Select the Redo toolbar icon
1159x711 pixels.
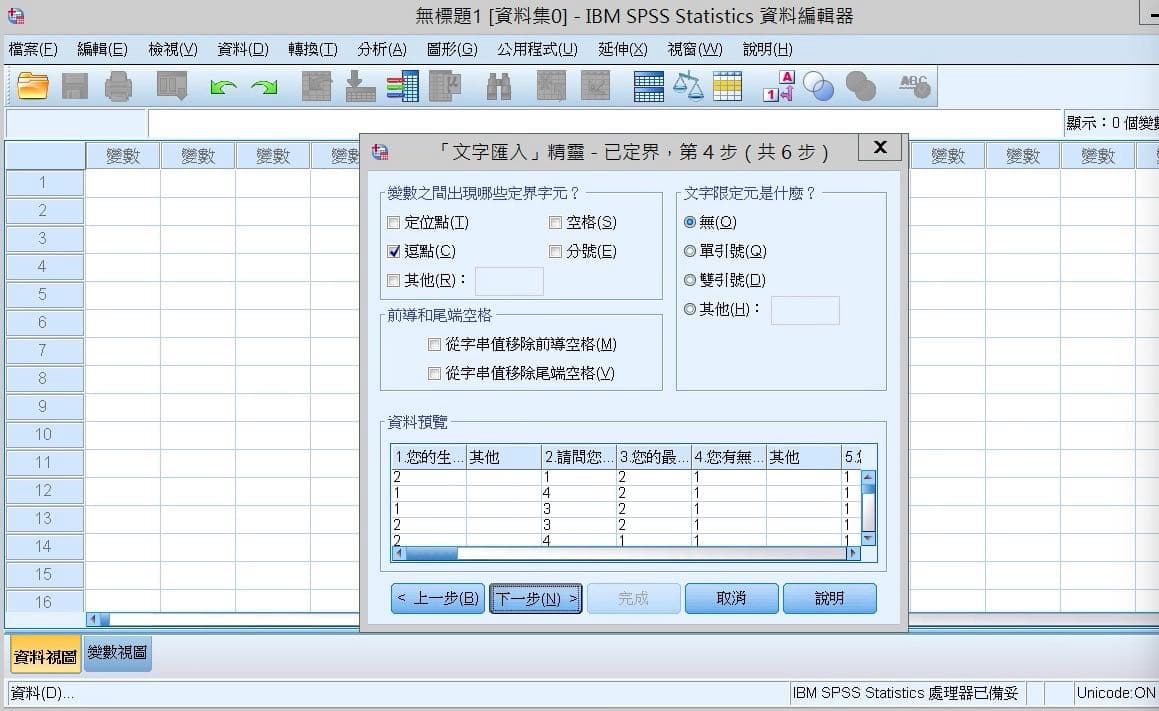(x=262, y=87)
